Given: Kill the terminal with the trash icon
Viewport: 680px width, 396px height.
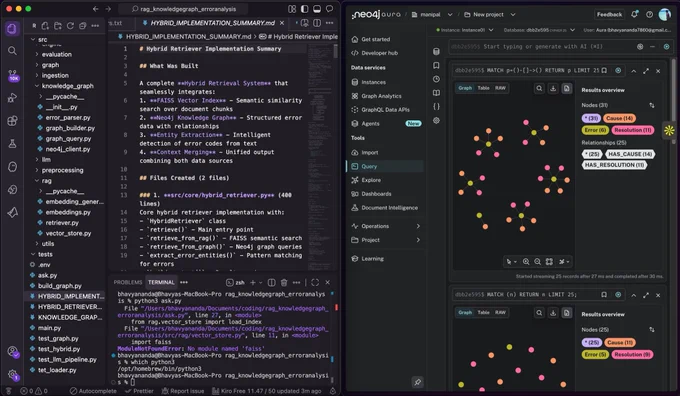Looking at the screenshot, I should 284,282.
